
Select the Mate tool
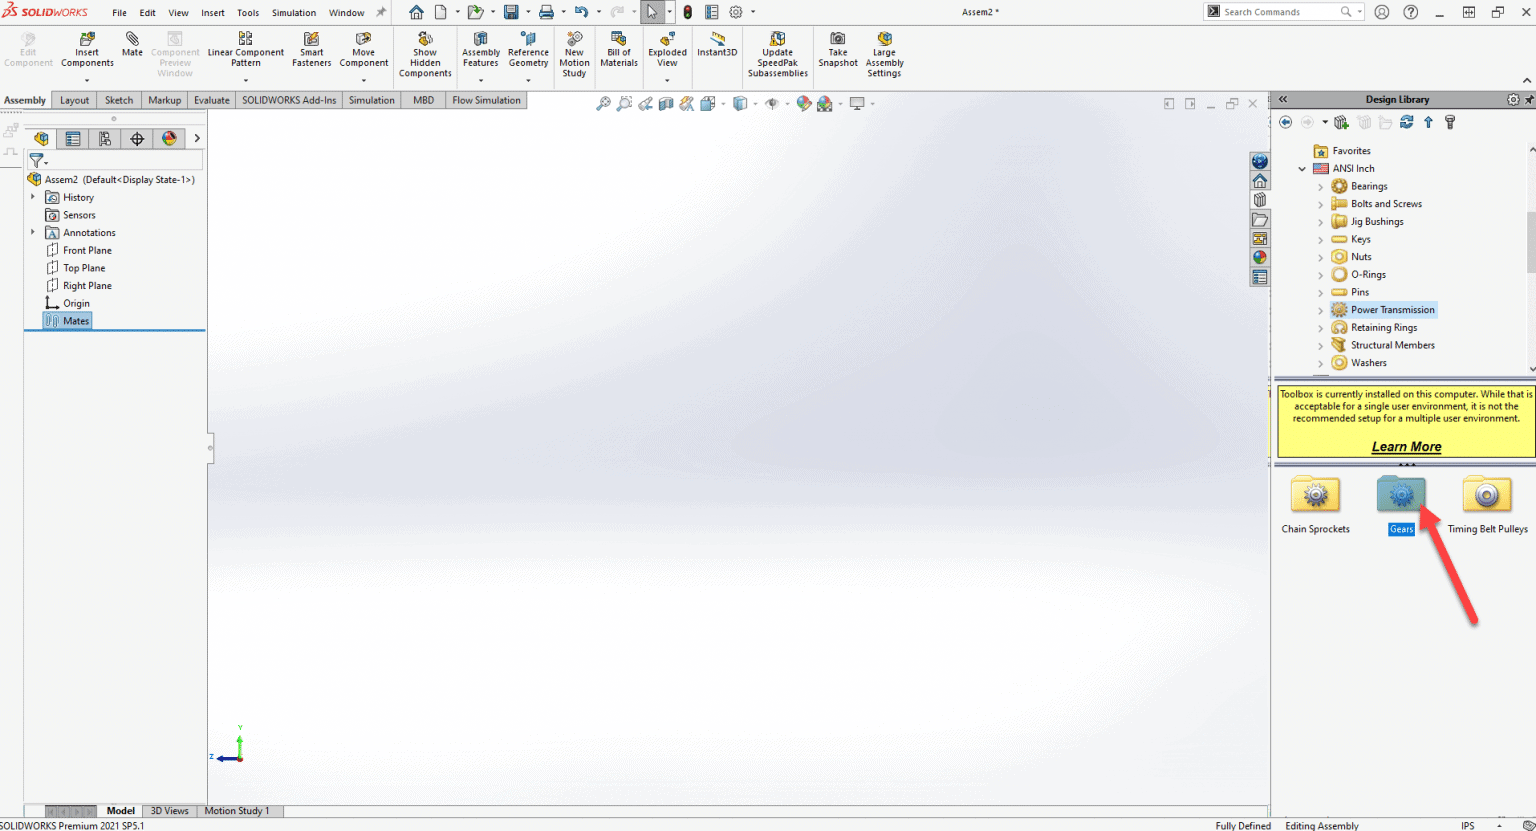pyautogui.click(x=132, y=45)
